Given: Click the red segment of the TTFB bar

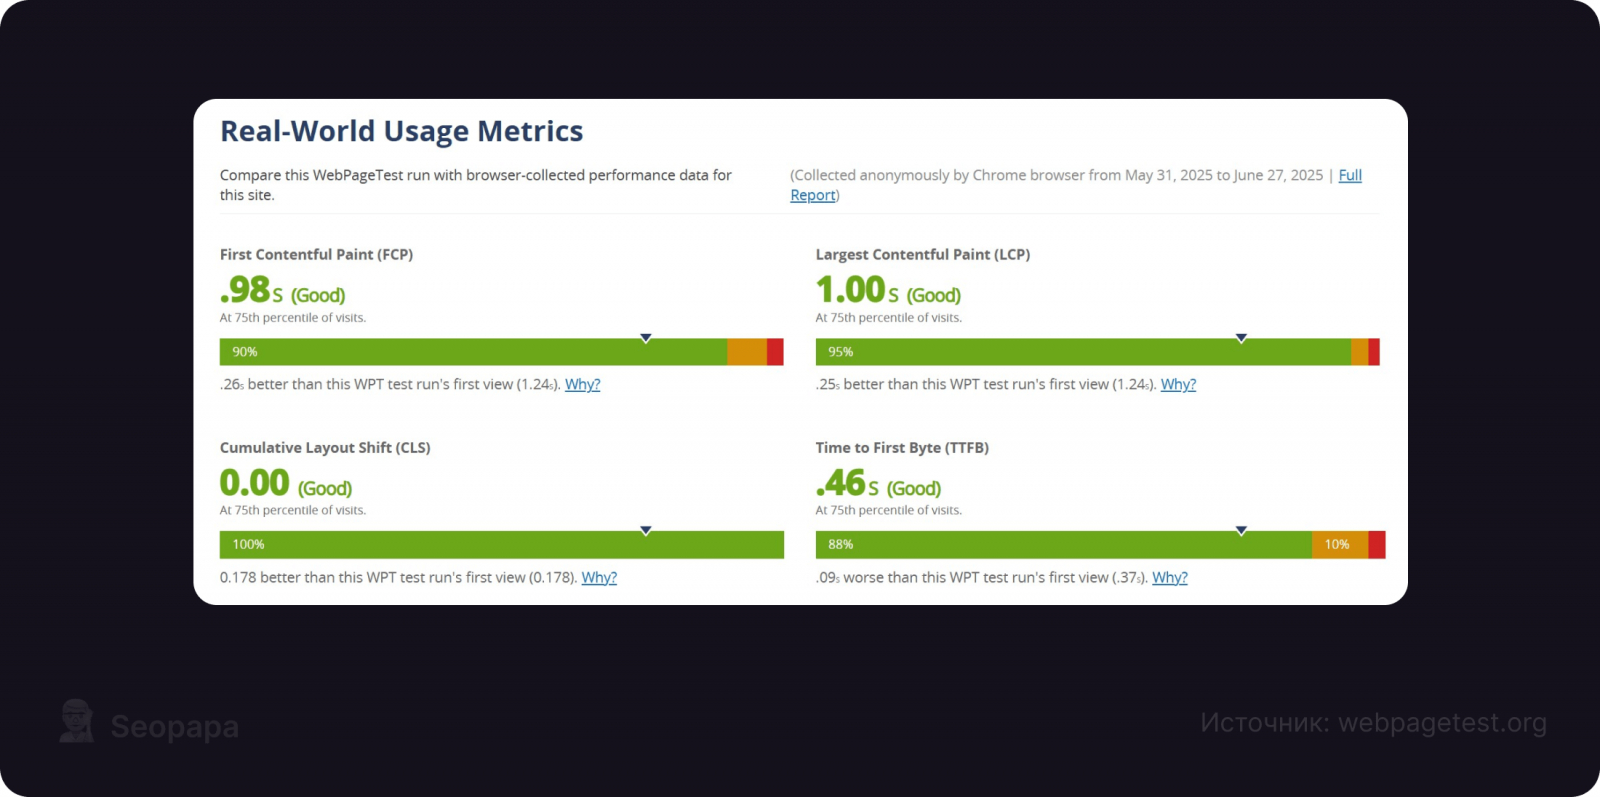Looking at the screenshot, I should 1376,545.
